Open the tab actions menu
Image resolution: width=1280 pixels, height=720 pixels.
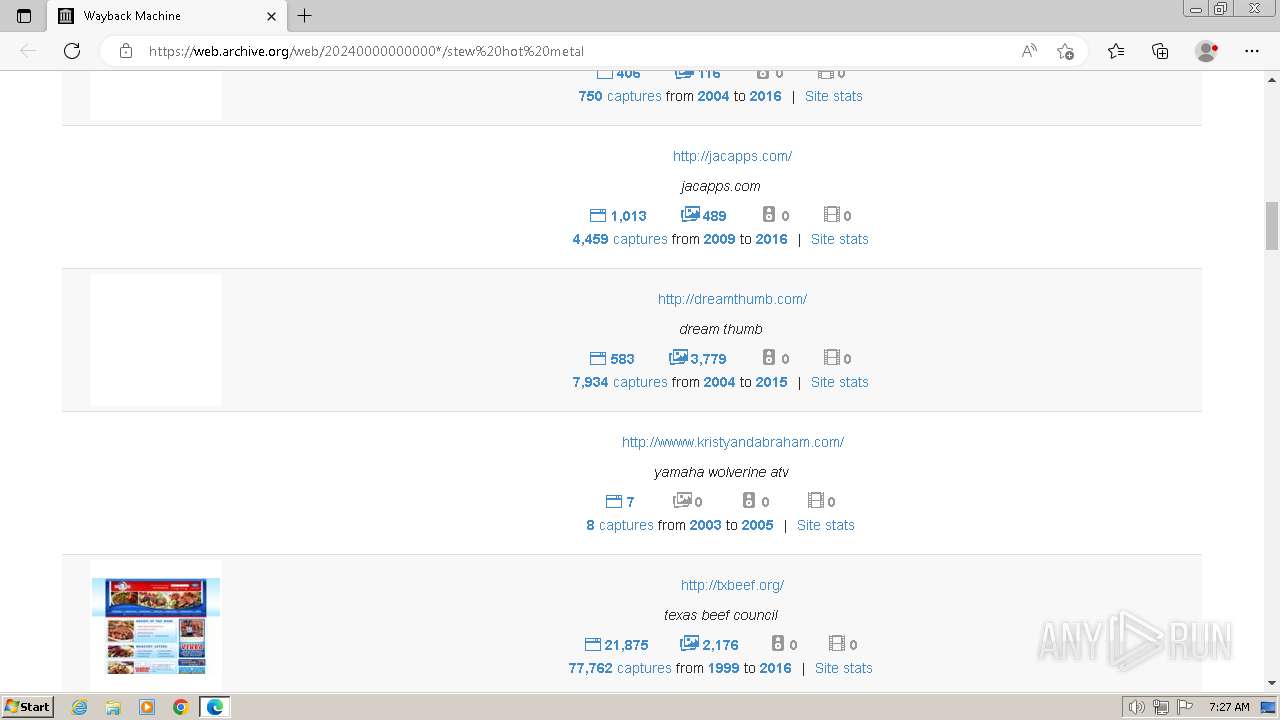[x=24, y=16]
